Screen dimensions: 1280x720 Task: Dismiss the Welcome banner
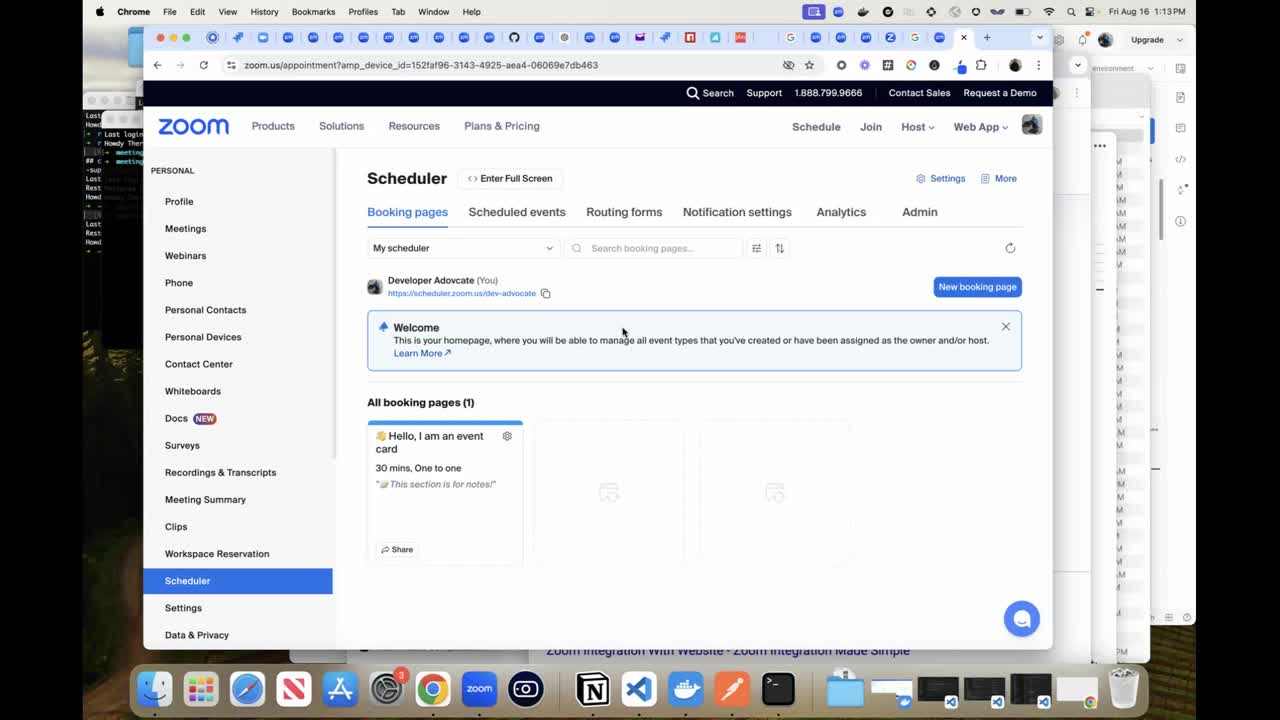point(1006,326)
